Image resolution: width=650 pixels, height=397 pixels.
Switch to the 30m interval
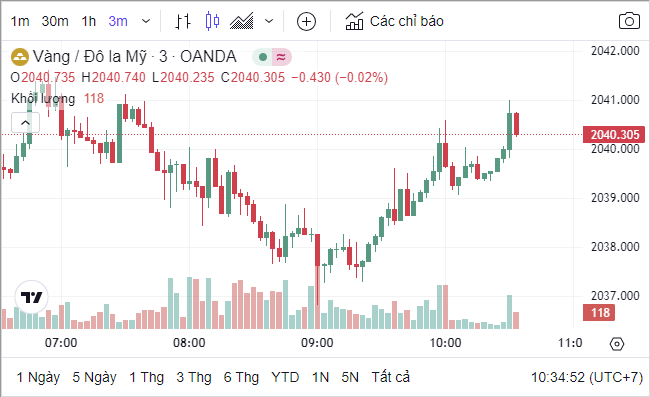pyautogui.click(x=55, y=21)
